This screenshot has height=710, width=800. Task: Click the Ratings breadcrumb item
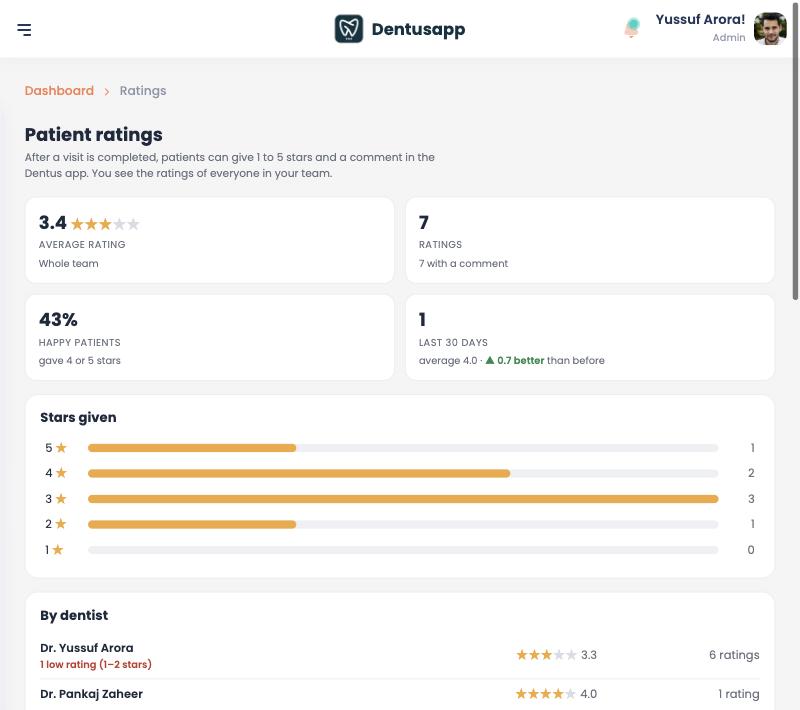pos(143,91)
